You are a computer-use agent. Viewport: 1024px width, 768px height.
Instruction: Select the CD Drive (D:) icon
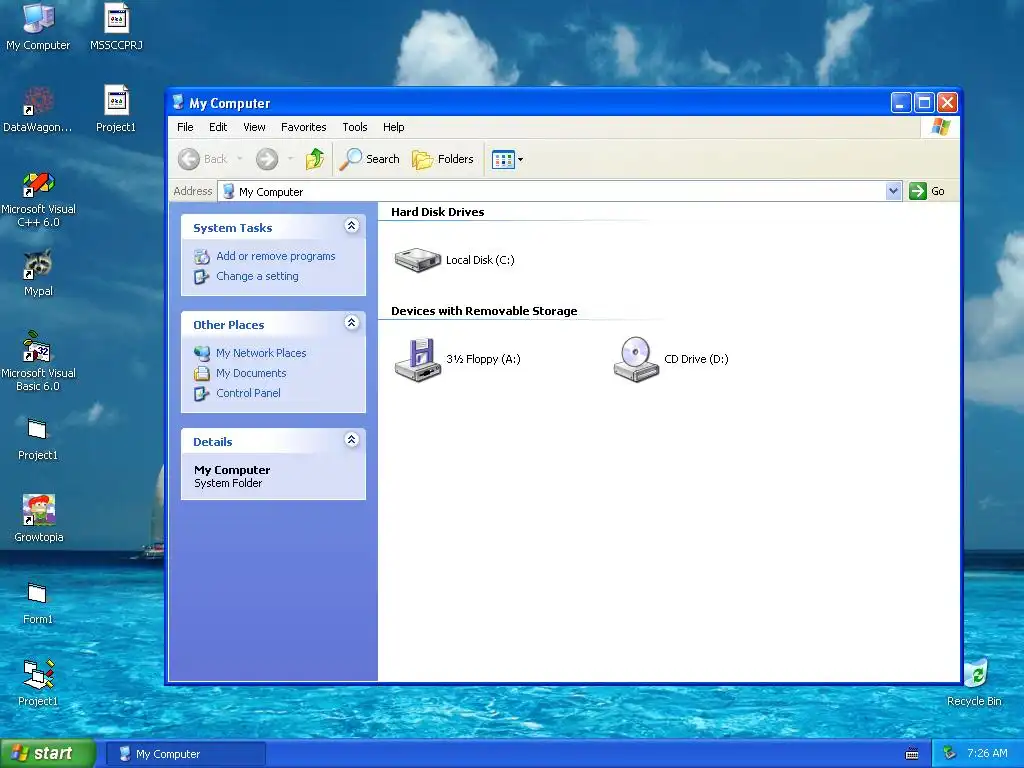(636, 359)
